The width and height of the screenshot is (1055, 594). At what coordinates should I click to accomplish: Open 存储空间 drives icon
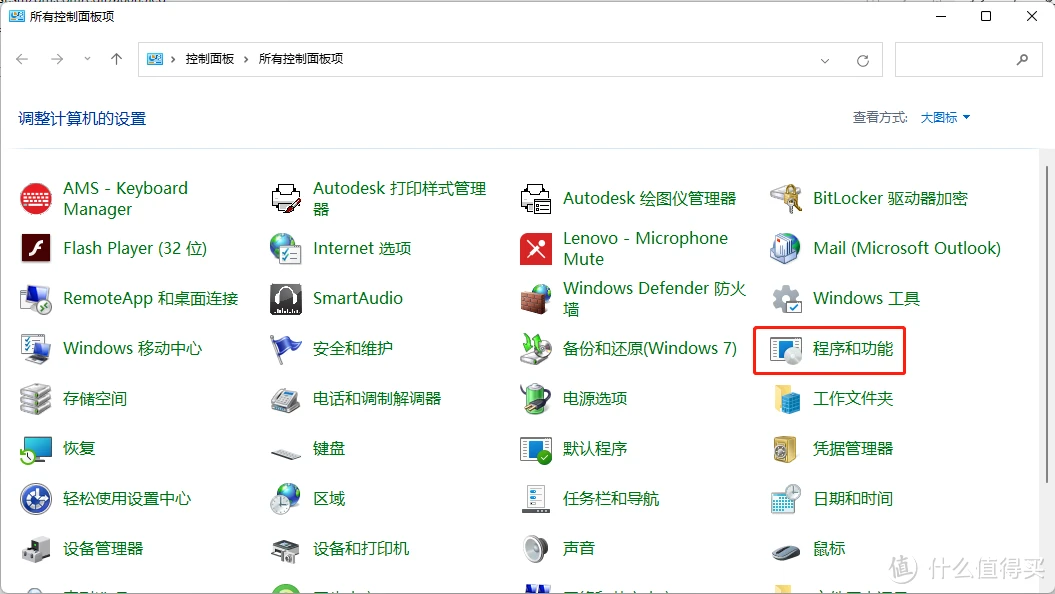coord(36,399)
